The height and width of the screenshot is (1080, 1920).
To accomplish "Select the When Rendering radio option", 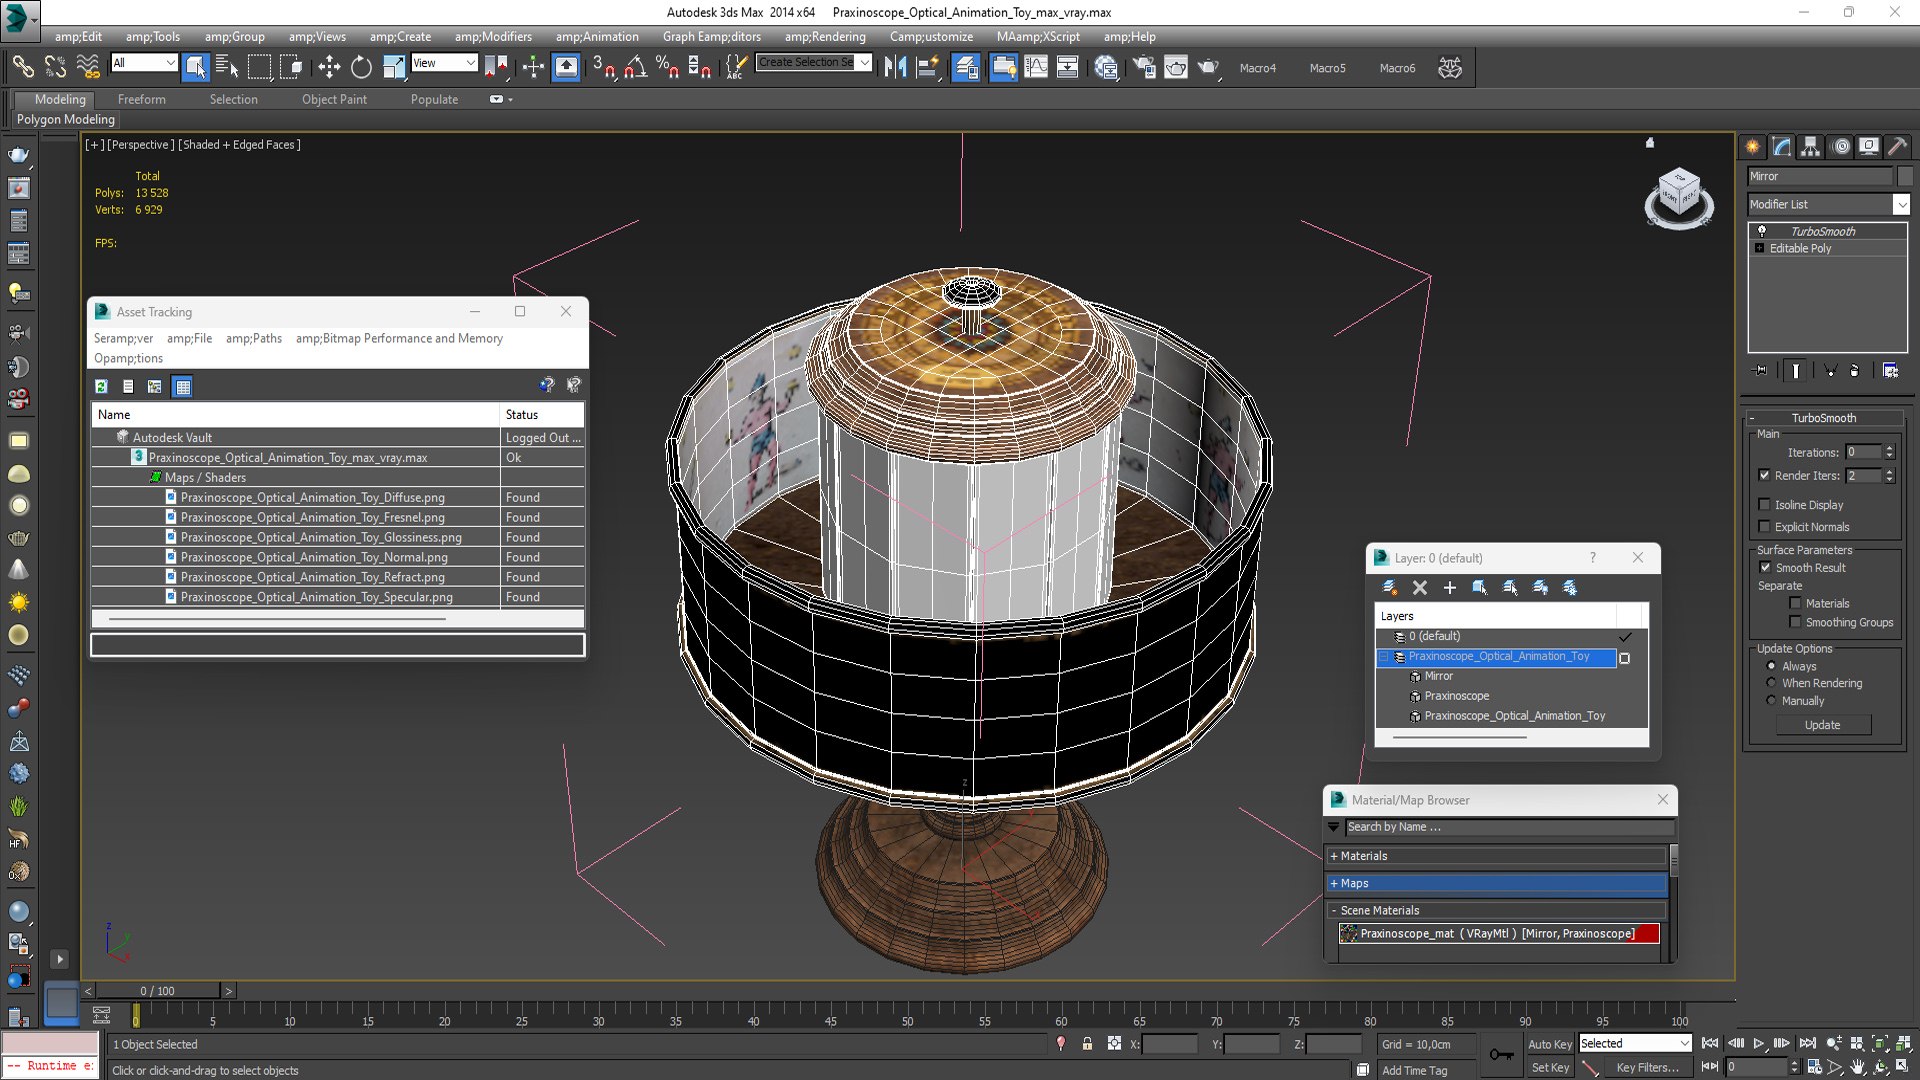I will [x=1771, y=683].
